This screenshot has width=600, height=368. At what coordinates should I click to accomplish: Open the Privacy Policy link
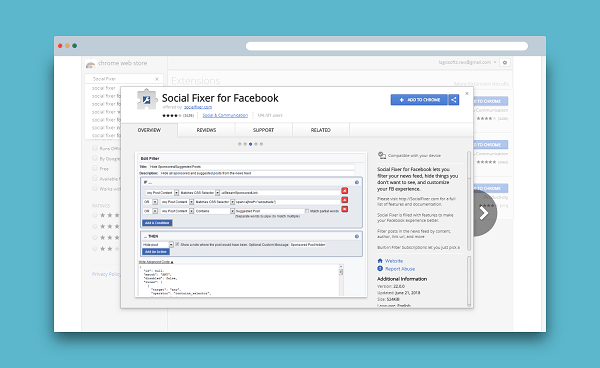click(106, 274)
